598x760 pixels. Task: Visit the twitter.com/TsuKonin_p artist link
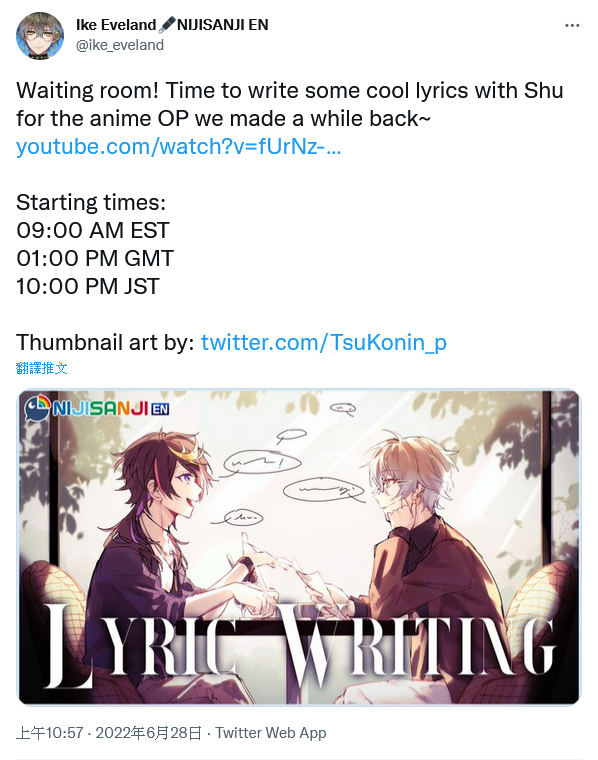tap(323, 343)
